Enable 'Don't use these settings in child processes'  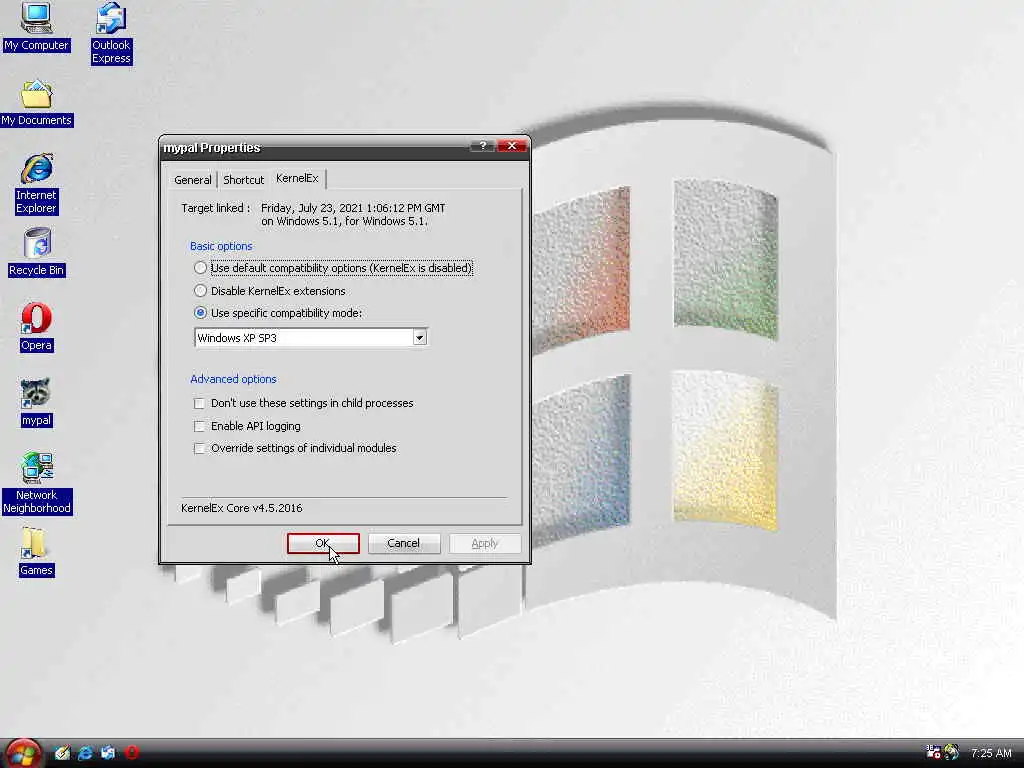pyautogui.click(x=199, y=404)
